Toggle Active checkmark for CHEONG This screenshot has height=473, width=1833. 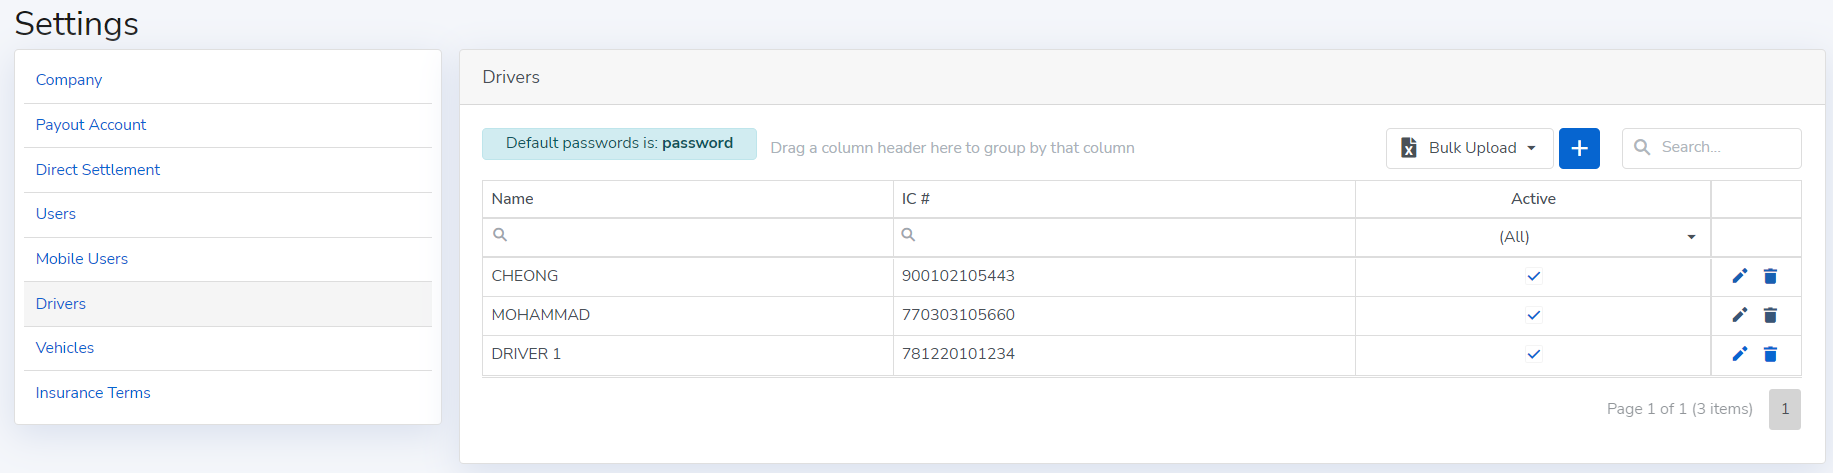click(x=1533, y=276)
